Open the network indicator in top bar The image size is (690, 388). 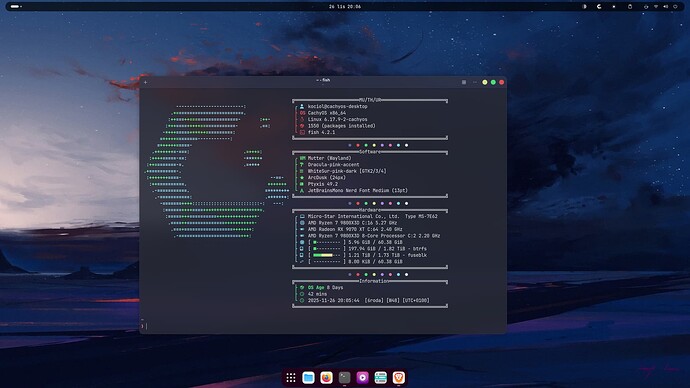tap(656, 7)
